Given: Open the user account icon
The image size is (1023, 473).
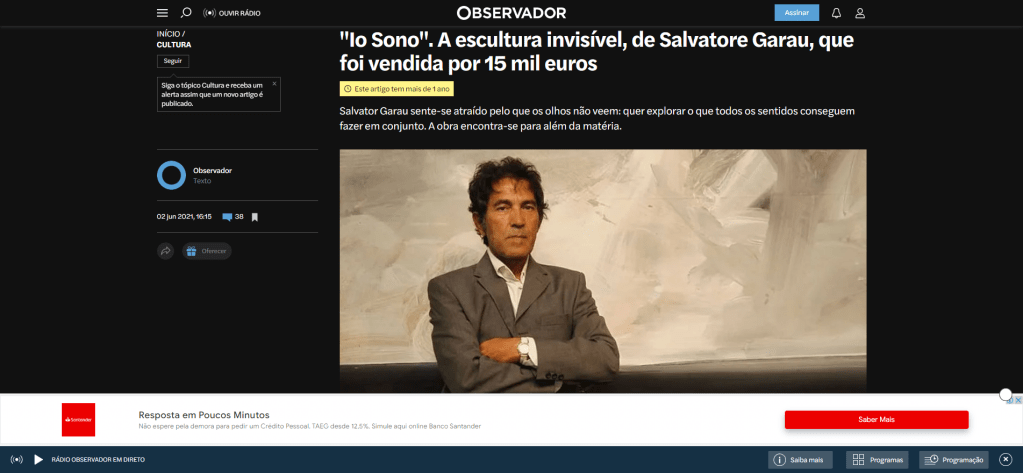Looking at the screenshot, I should (x=860, y=13).
